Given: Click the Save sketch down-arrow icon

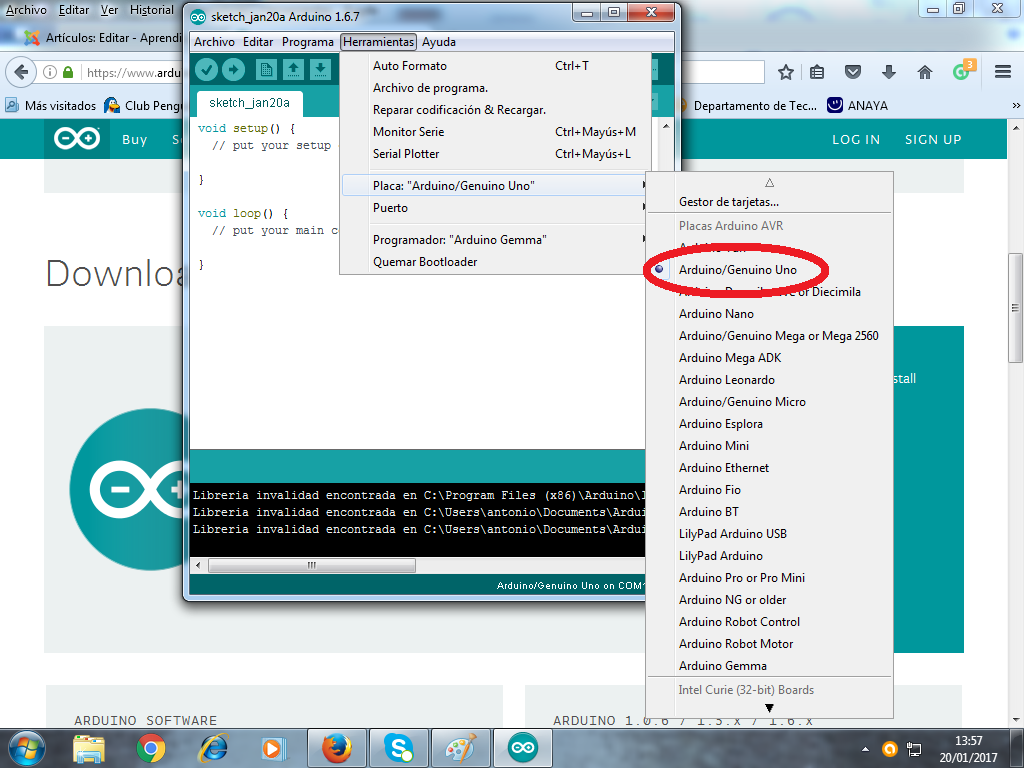Looking at the screenshot, I should (x=320, y=69).
